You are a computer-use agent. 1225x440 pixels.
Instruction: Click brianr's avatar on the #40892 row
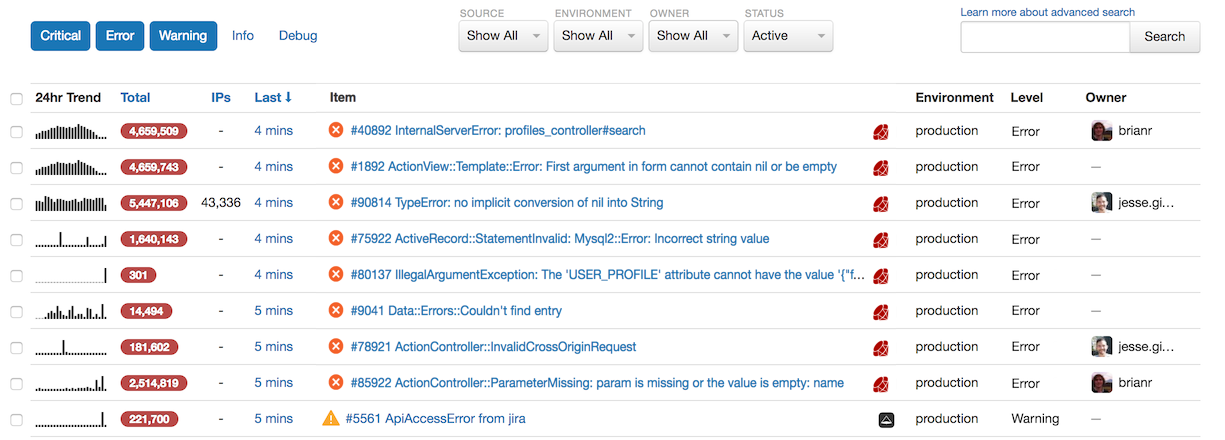[1101, 131]
